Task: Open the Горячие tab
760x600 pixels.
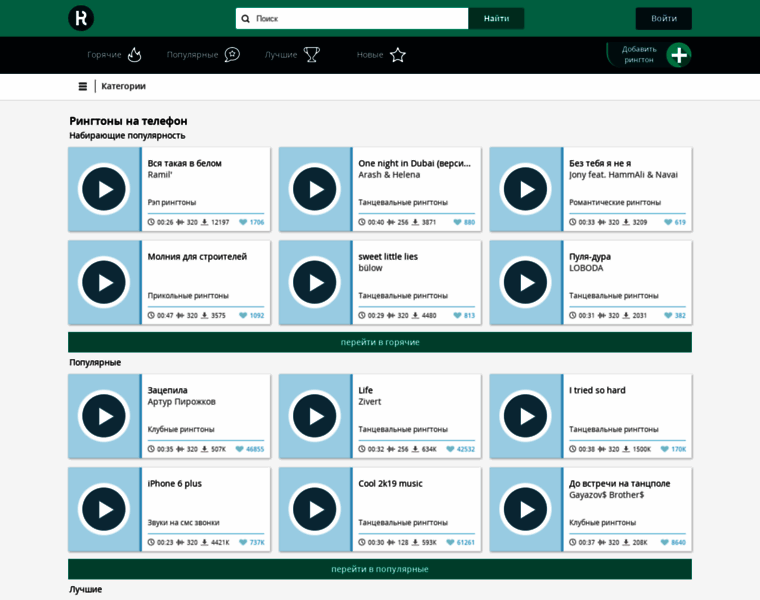Action: point(114,54)
